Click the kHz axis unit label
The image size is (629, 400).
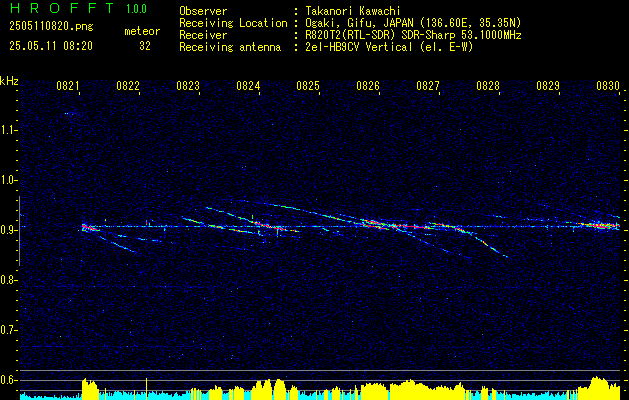click(x=9, y=81)
